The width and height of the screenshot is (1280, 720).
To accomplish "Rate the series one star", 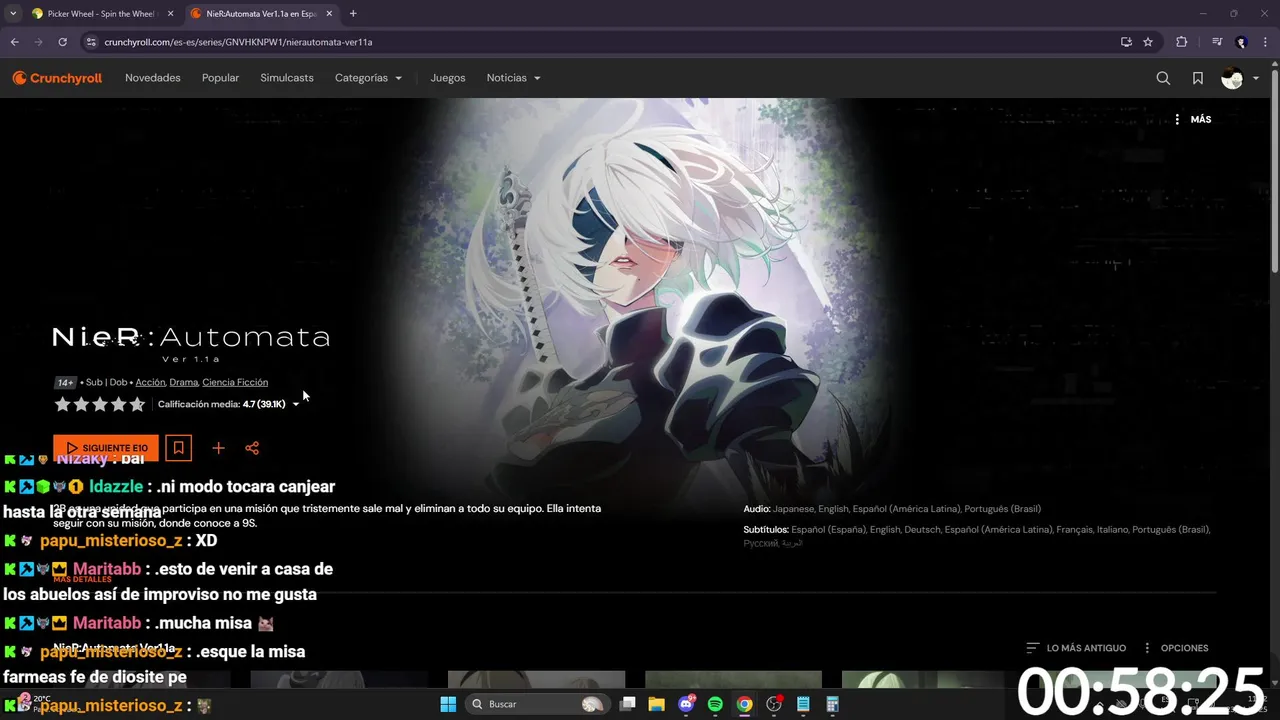I will (63, 404).
